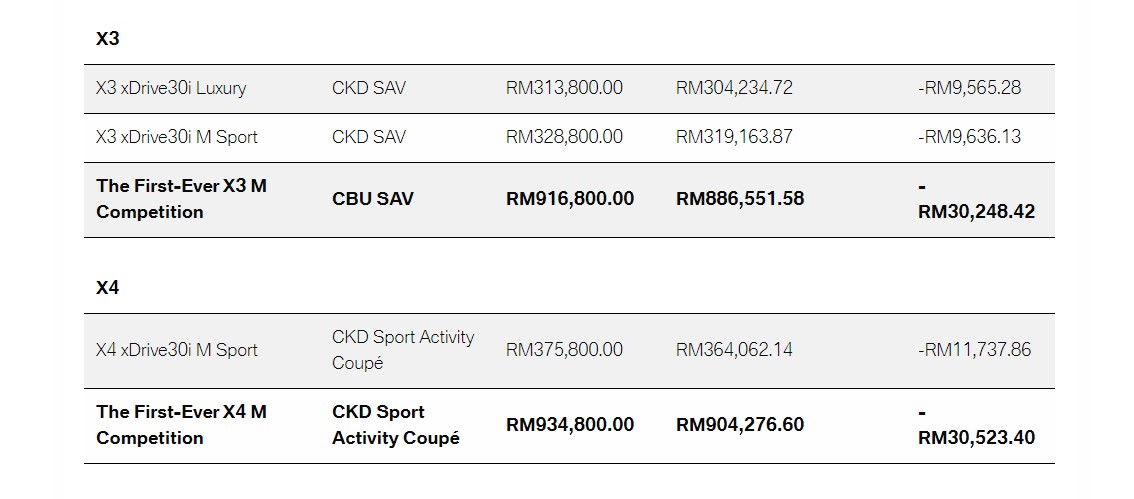Click the RM904,276.60 price
The width and height of the screenshot is (1134, 499).
(740, 425)
